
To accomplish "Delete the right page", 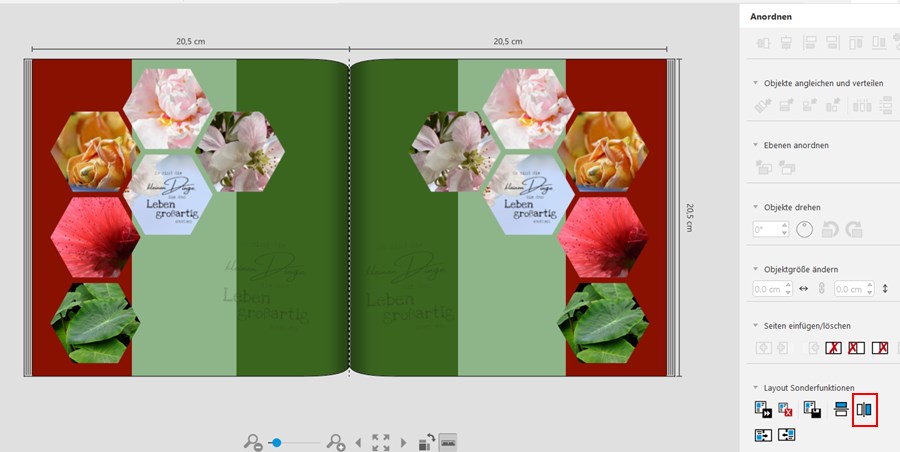I will [880, 347].
